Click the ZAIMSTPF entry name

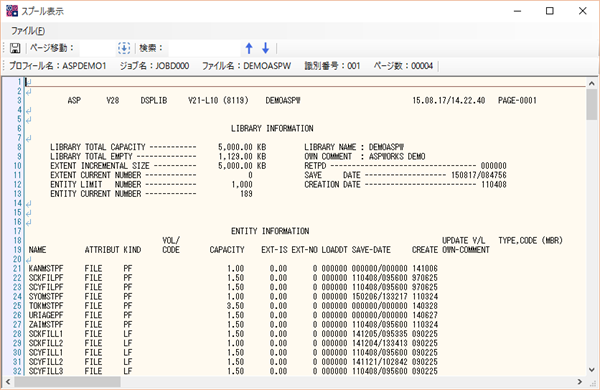(46, 325)
